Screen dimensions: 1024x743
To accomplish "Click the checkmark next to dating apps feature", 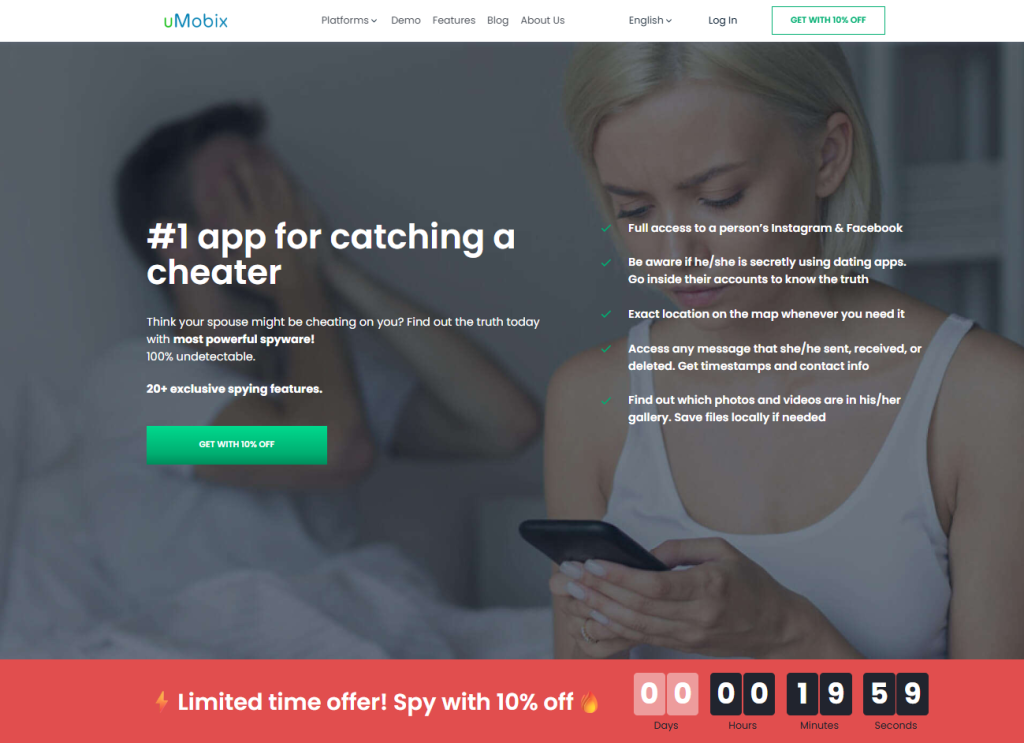I will click(x=606, y=262).
